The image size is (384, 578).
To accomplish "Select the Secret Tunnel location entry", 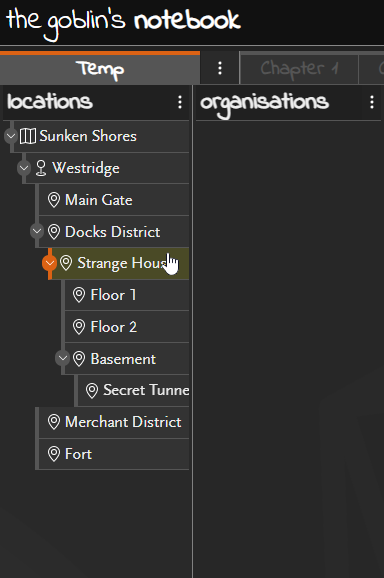I will pyautogui.click(x=133, y=390).
